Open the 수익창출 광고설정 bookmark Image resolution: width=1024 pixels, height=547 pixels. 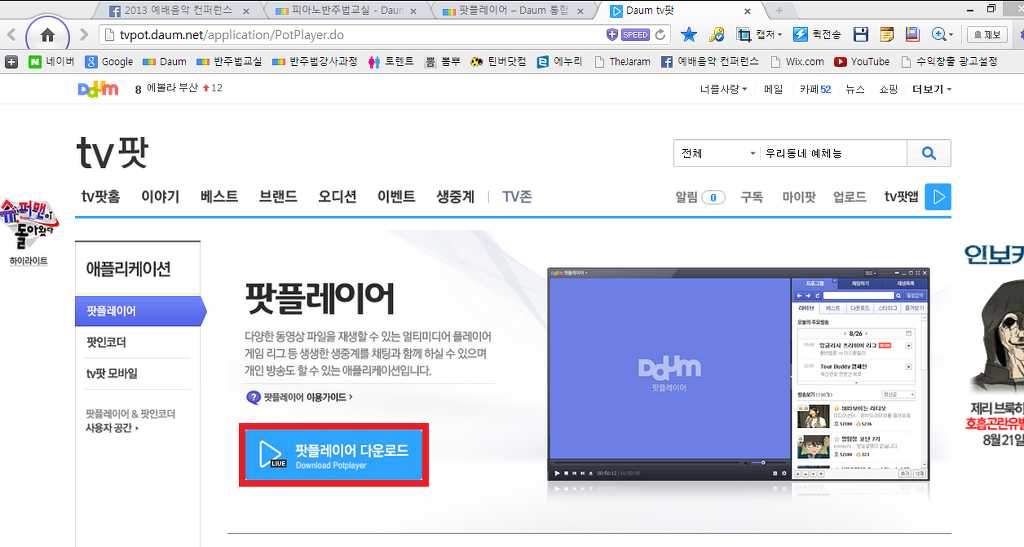point(949,61)
